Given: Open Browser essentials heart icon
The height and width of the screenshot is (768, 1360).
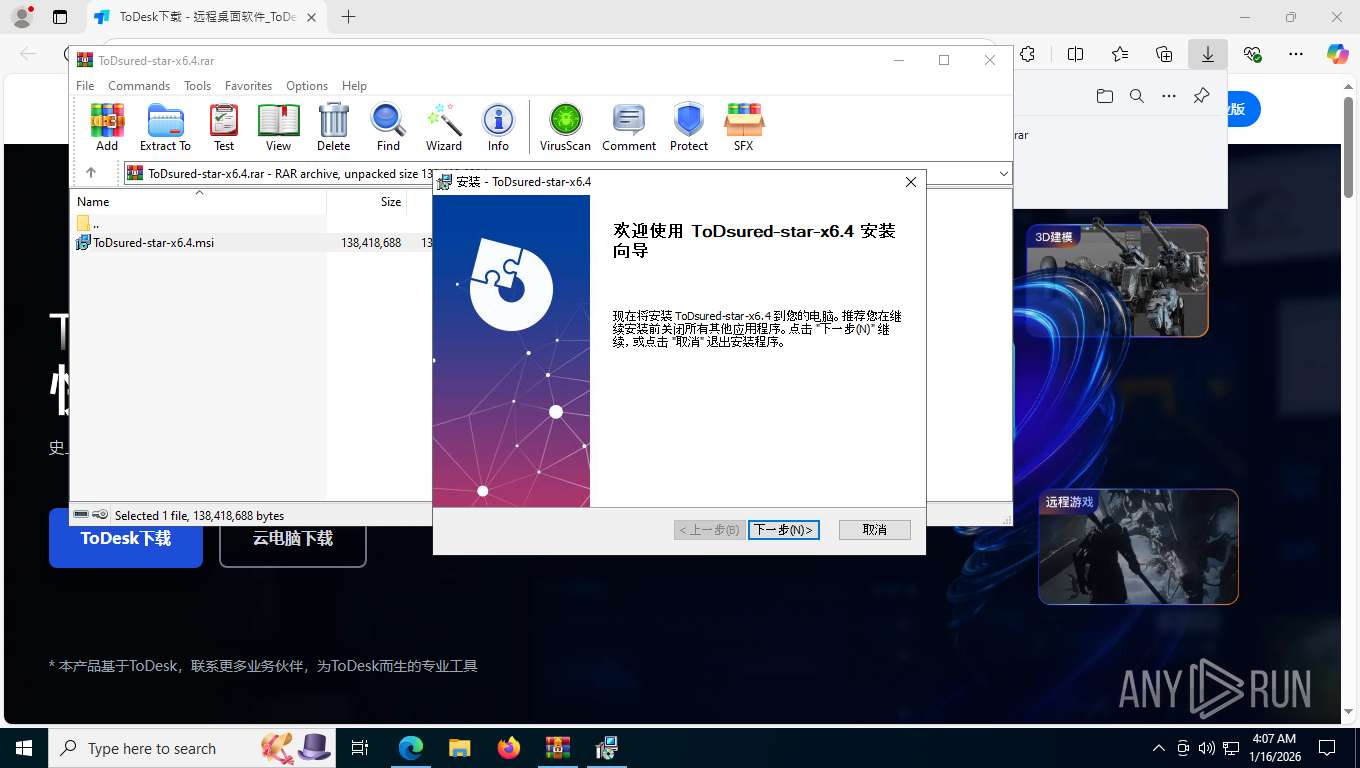Looking at the screenshot, I should coord(1252,54).
